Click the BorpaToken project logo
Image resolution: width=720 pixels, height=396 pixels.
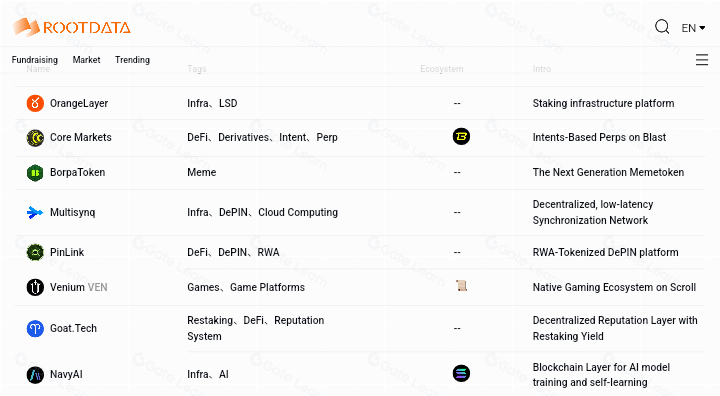coord(35,173)
